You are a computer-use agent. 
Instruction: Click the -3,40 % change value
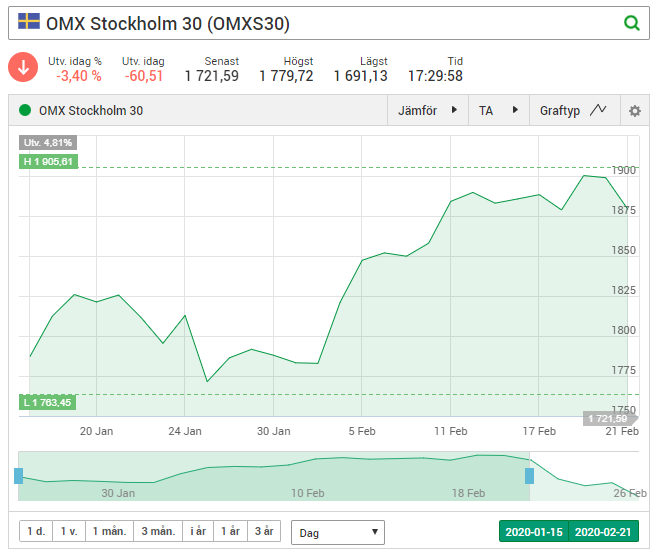click(79, 76)
